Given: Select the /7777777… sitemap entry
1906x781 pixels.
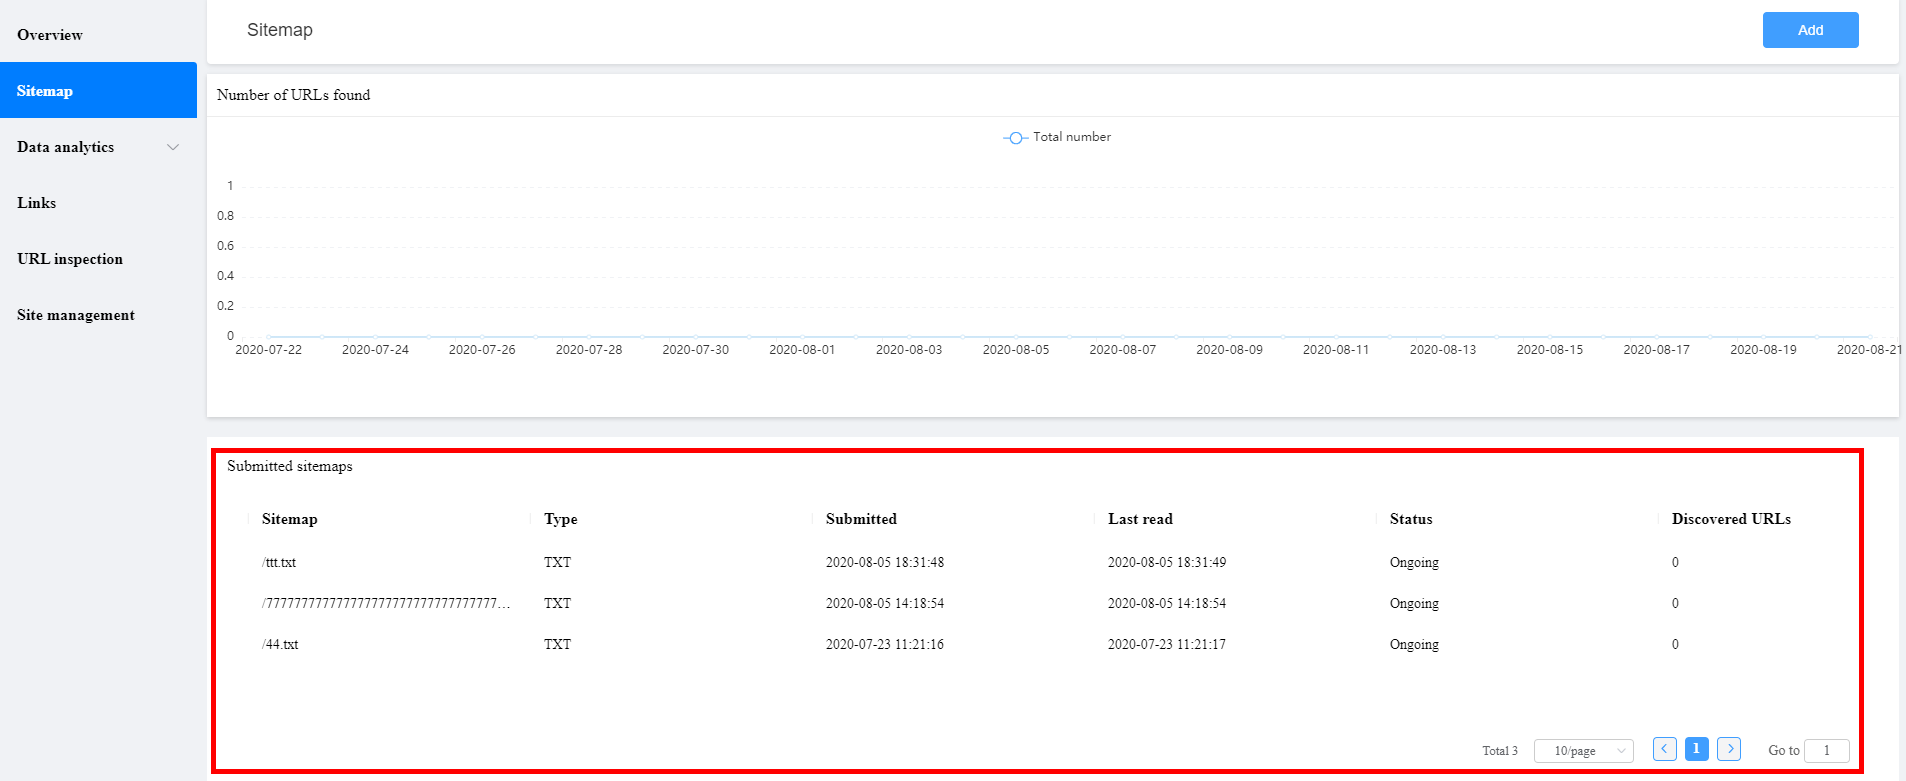Looking at the screenshot, I should [x=386, y=604].
